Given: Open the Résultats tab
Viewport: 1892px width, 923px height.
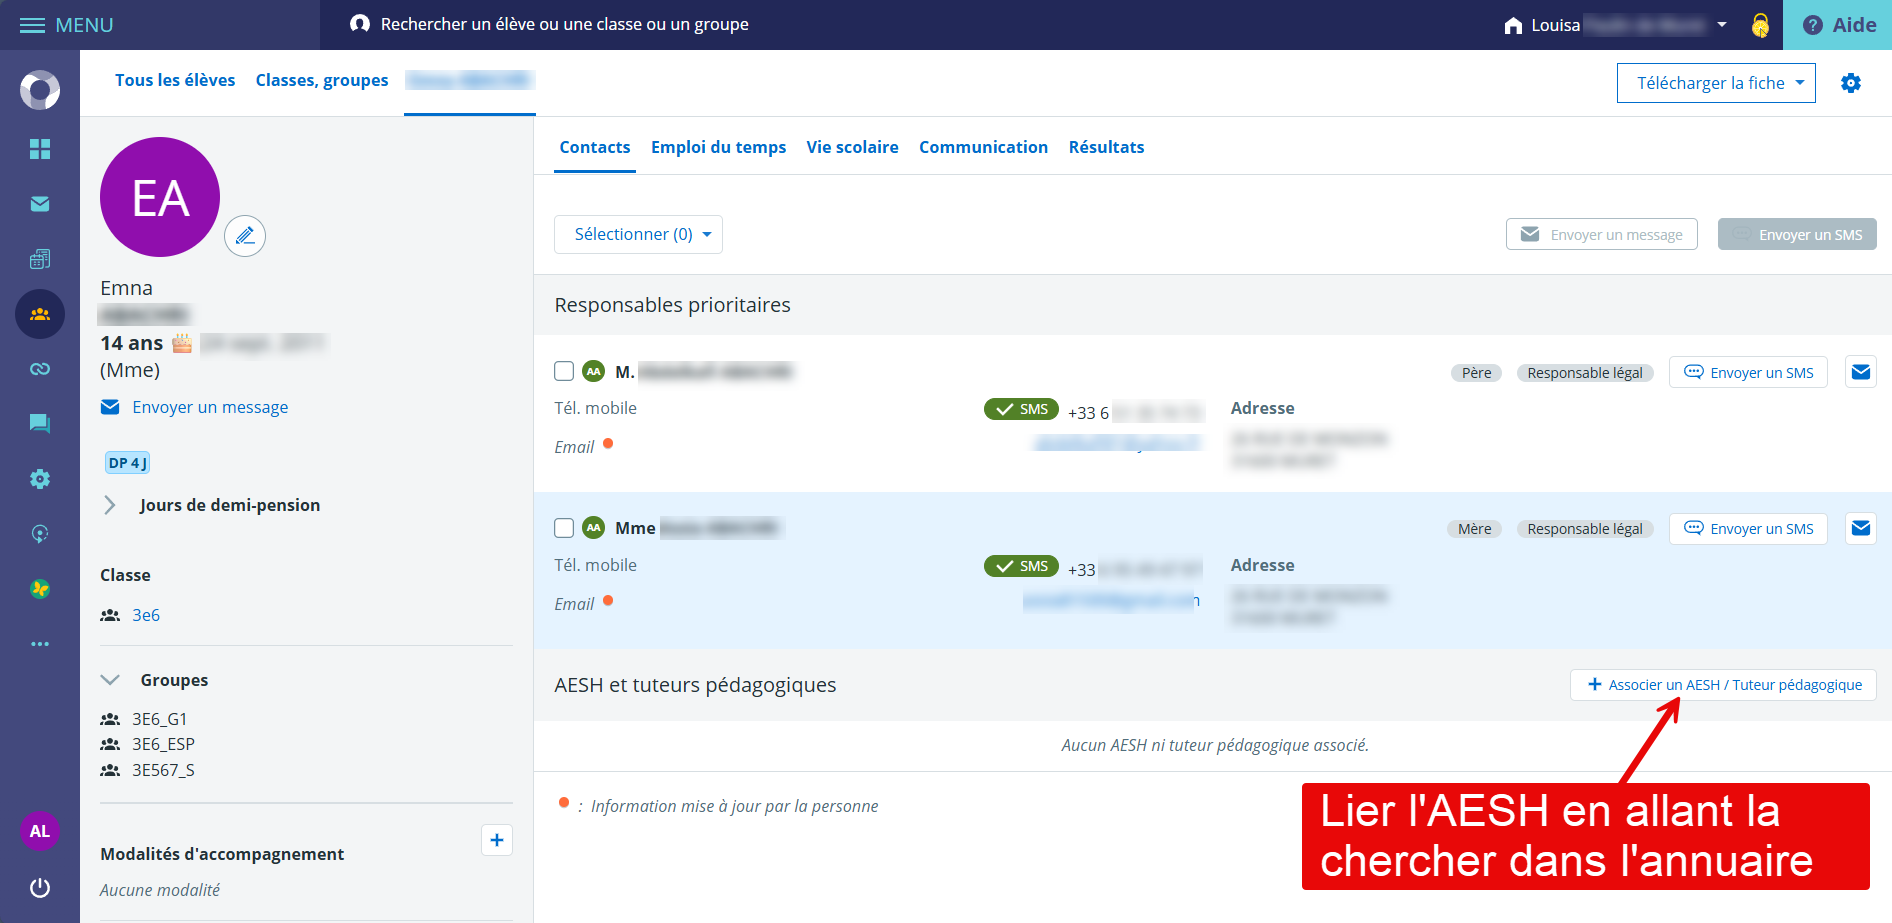Looking at the screenshot, I should [x=1106, y=147].
